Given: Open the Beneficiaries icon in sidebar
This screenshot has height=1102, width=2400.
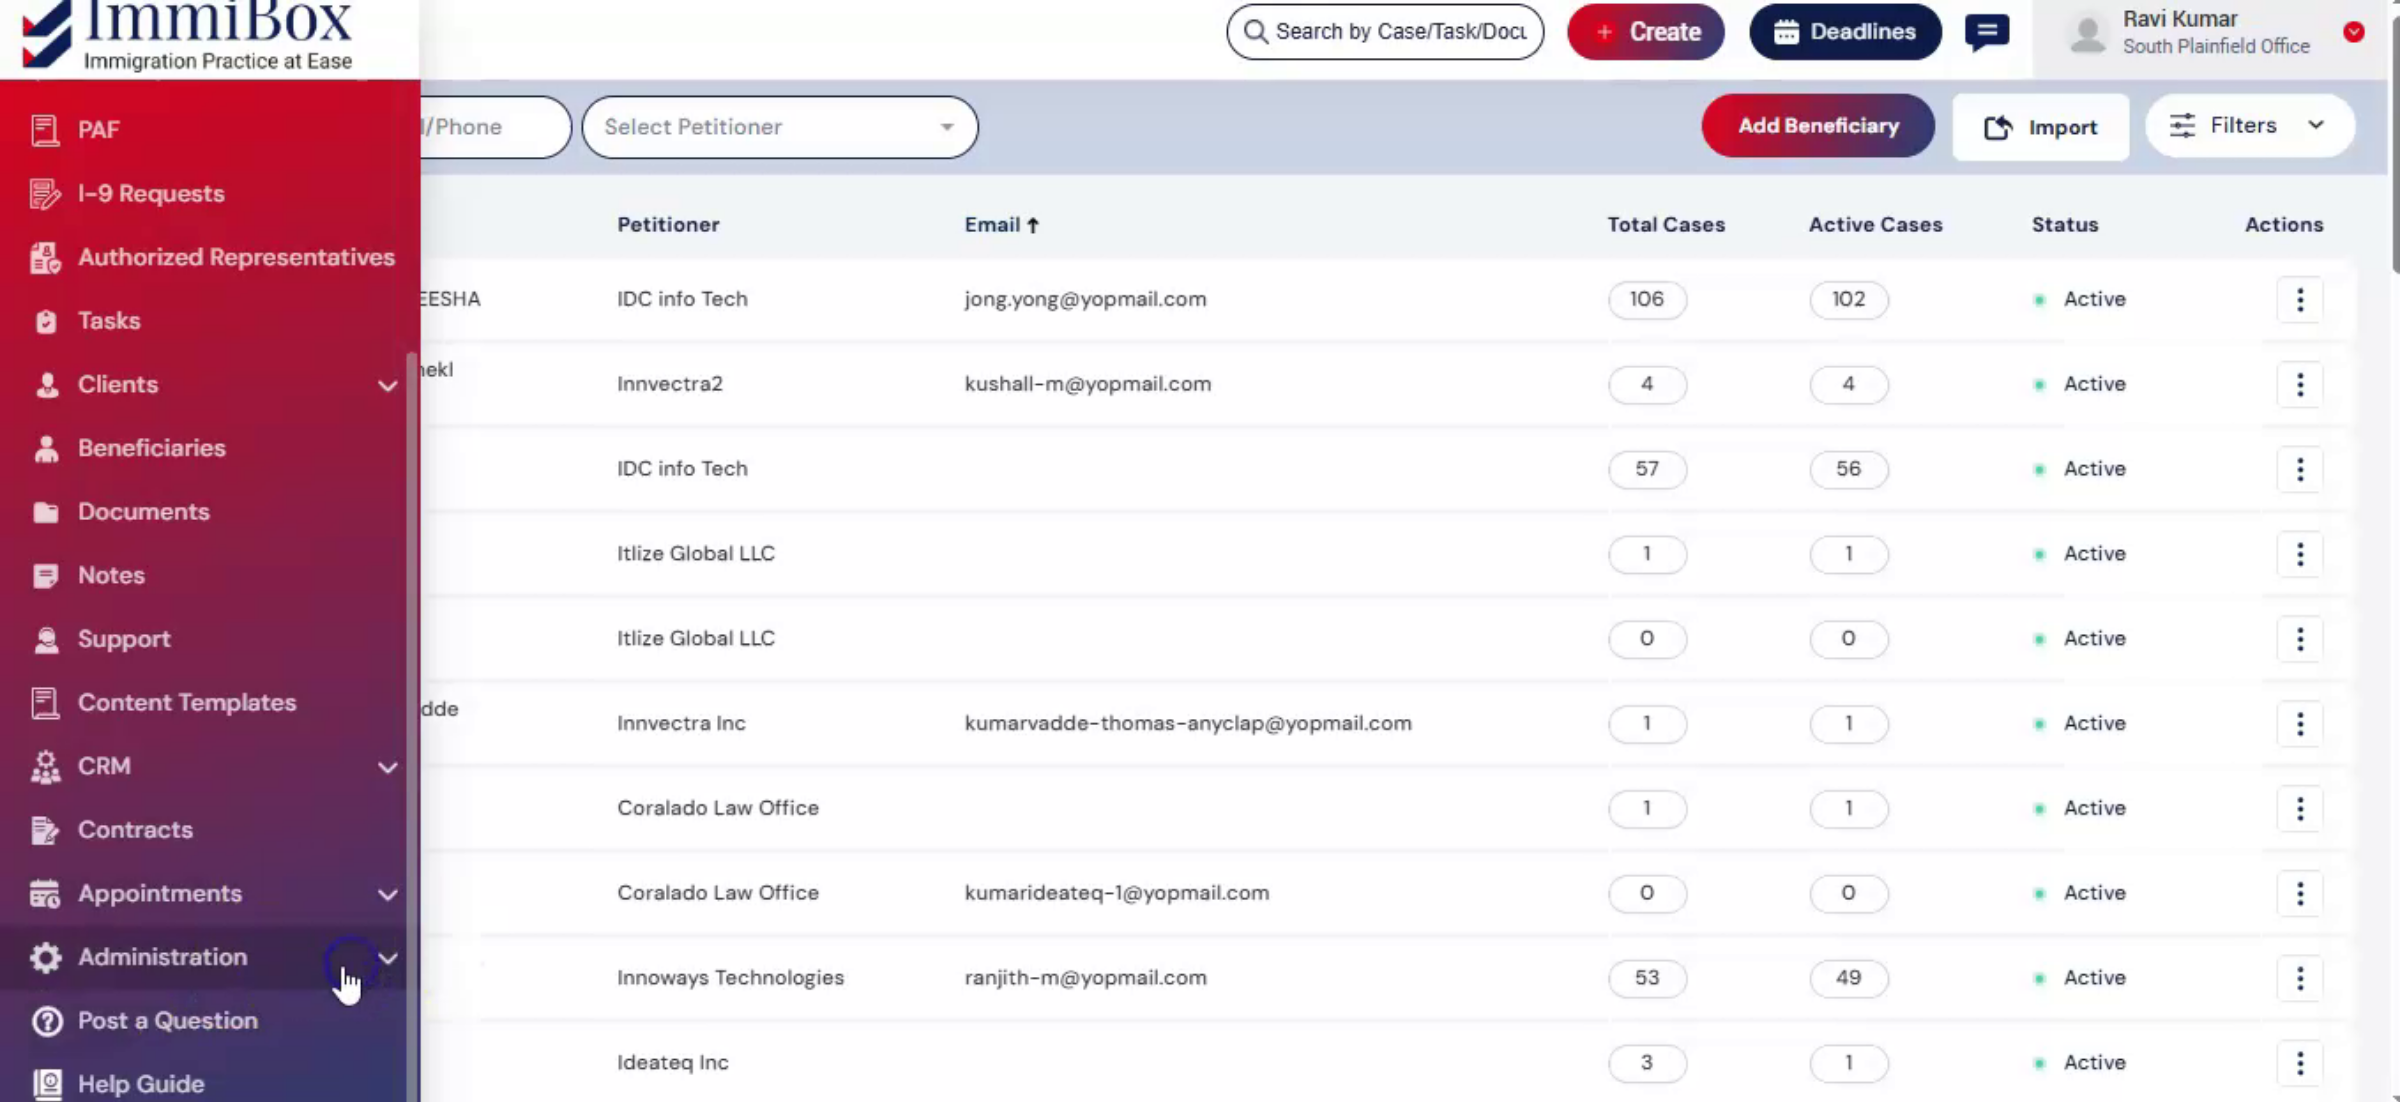Looking at the screenshot, I should pyautogui.click(x=46, y=449).
